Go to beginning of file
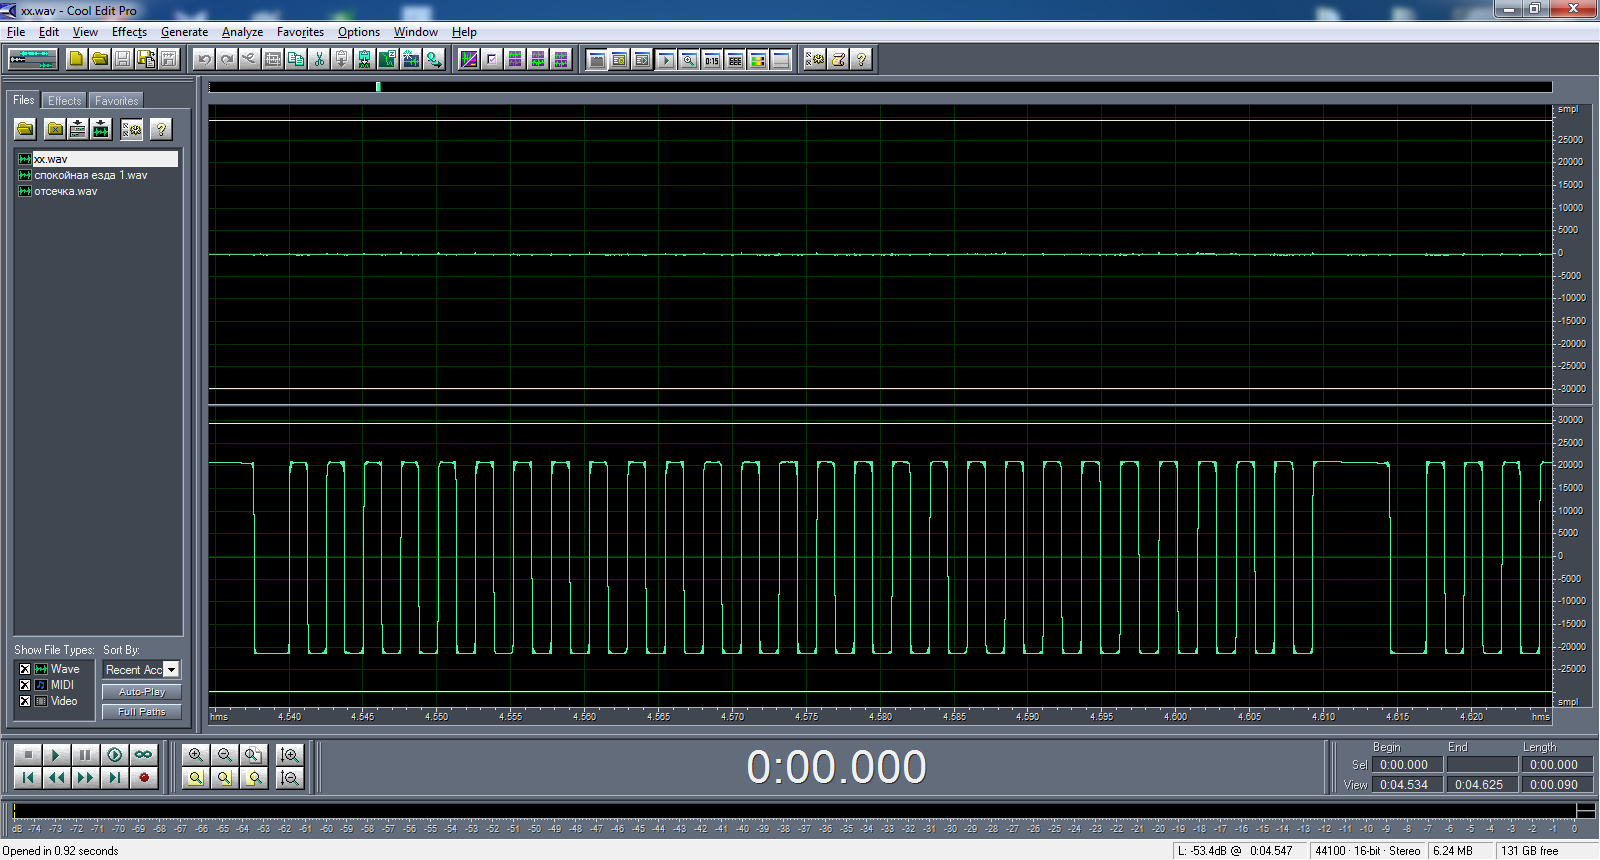This screenshot has height=860, width=1600. (x=28, y=778)
